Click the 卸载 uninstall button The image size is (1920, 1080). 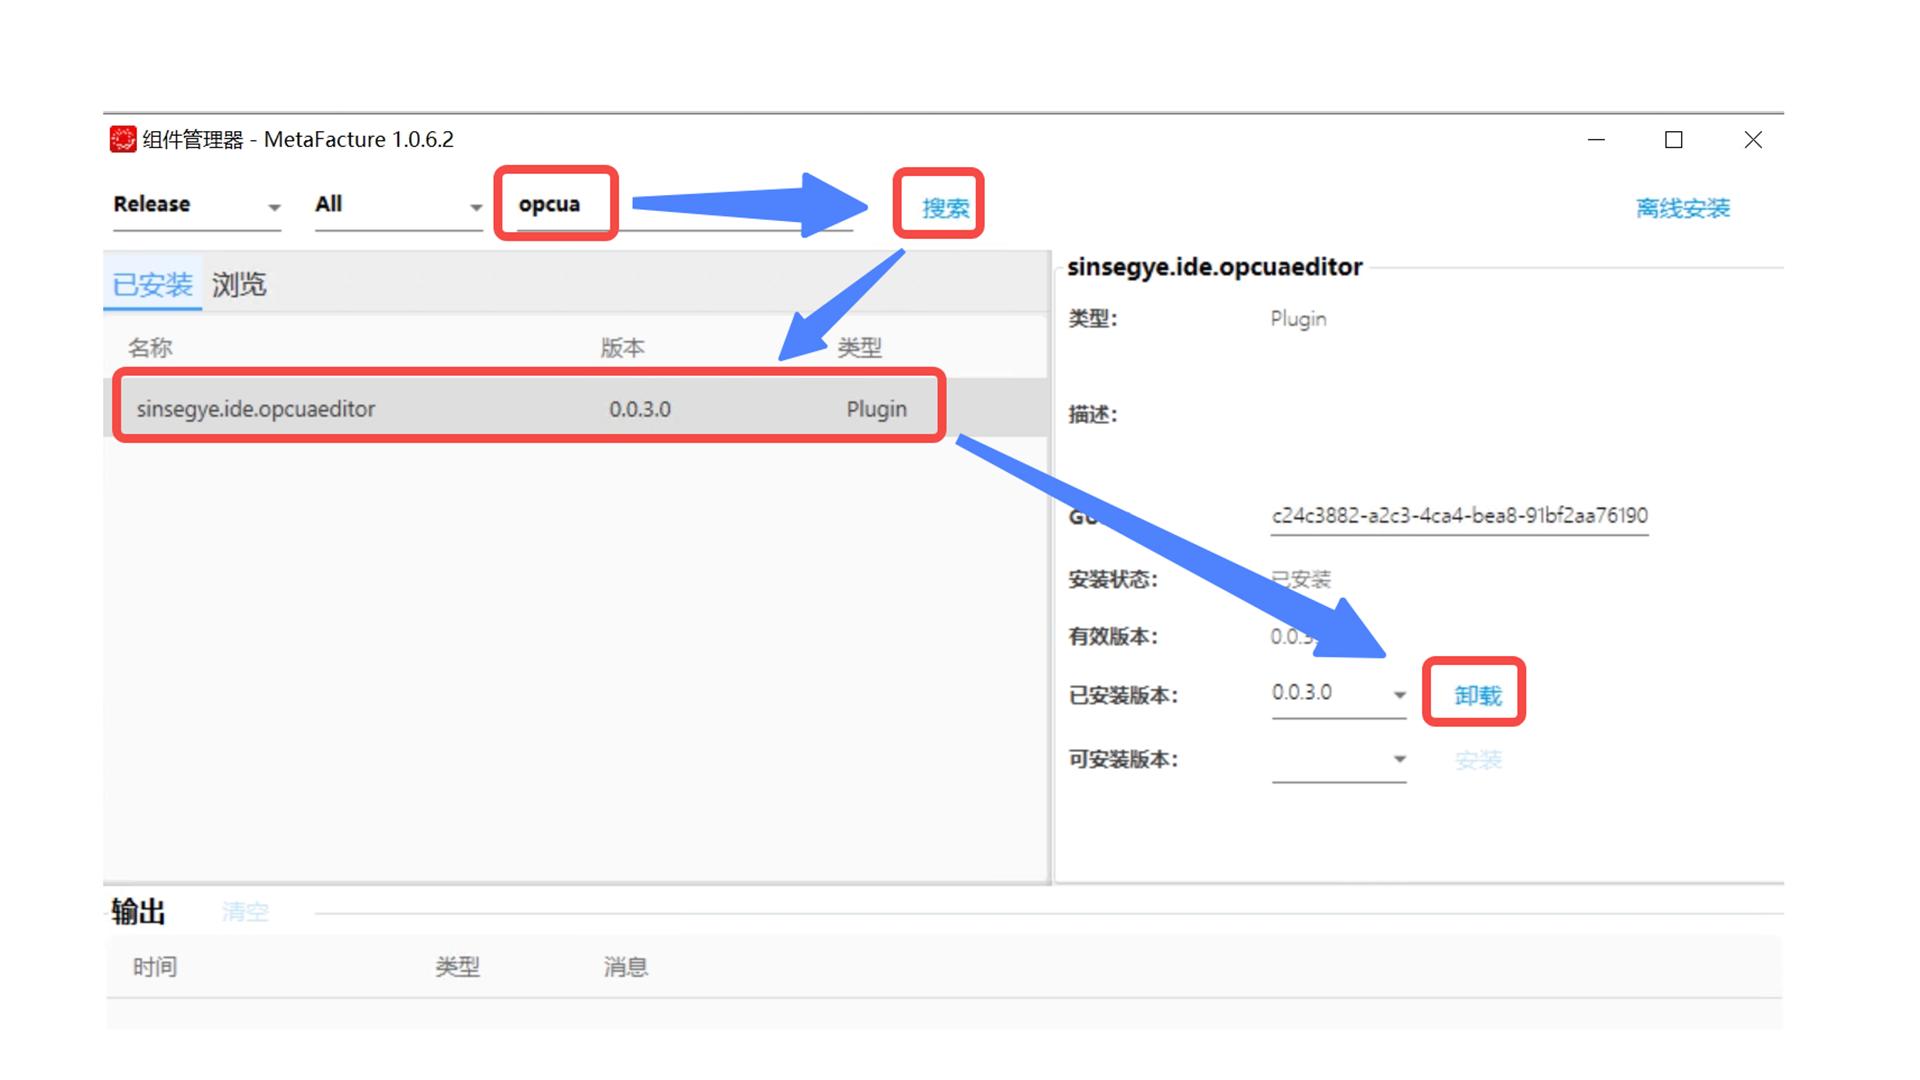[x=1476, y=695]
